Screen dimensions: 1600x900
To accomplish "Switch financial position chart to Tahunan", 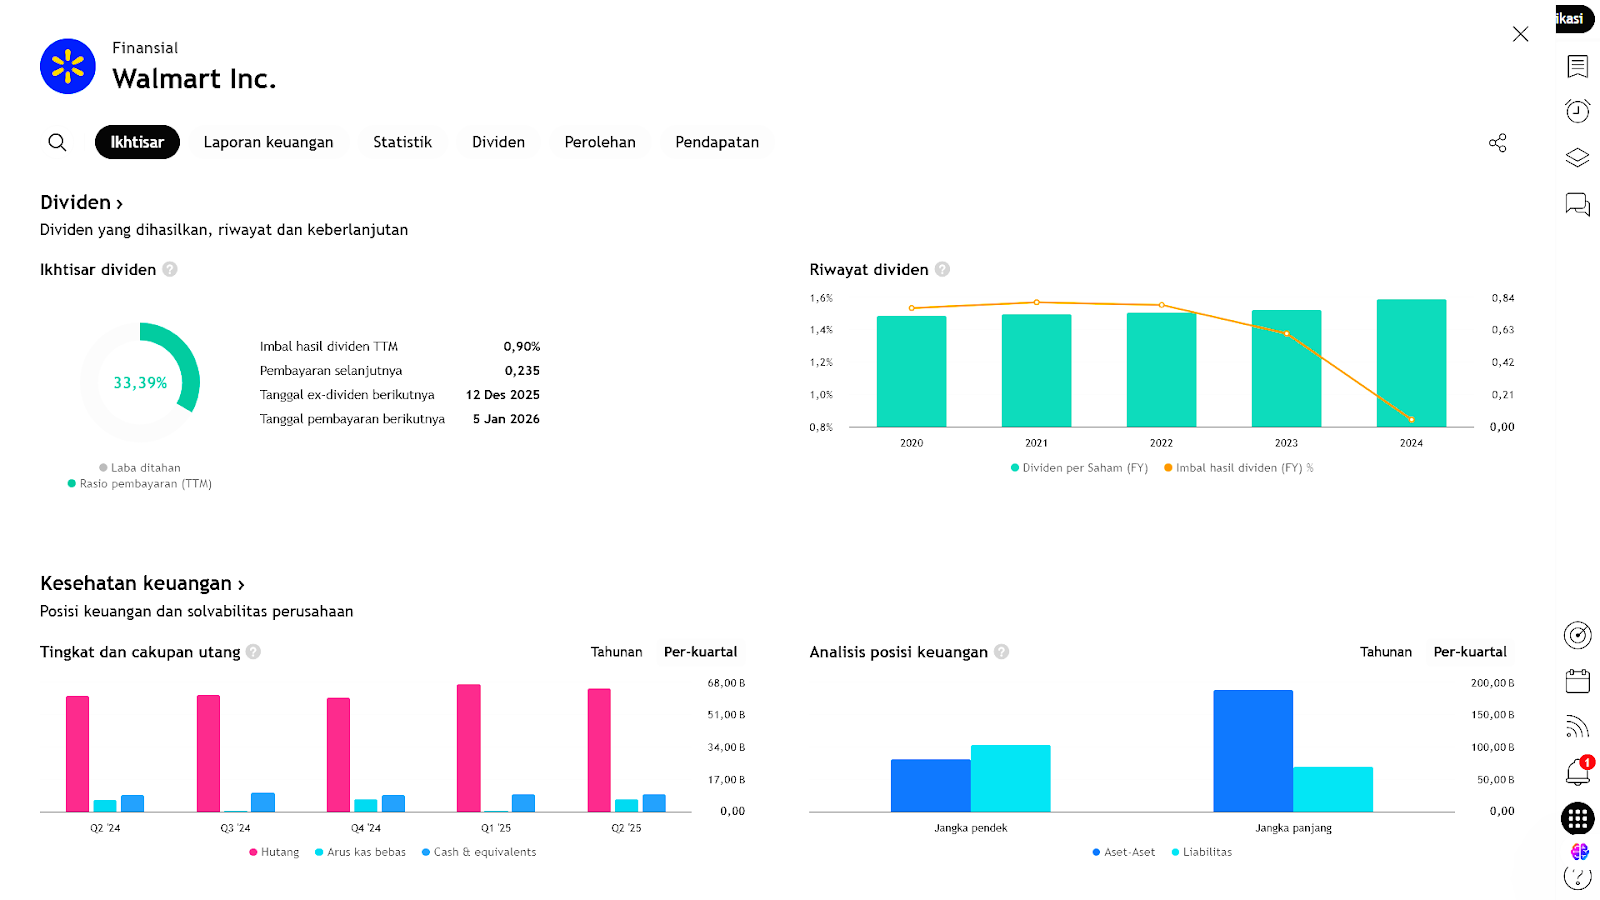I will (x=1385, y=652).
